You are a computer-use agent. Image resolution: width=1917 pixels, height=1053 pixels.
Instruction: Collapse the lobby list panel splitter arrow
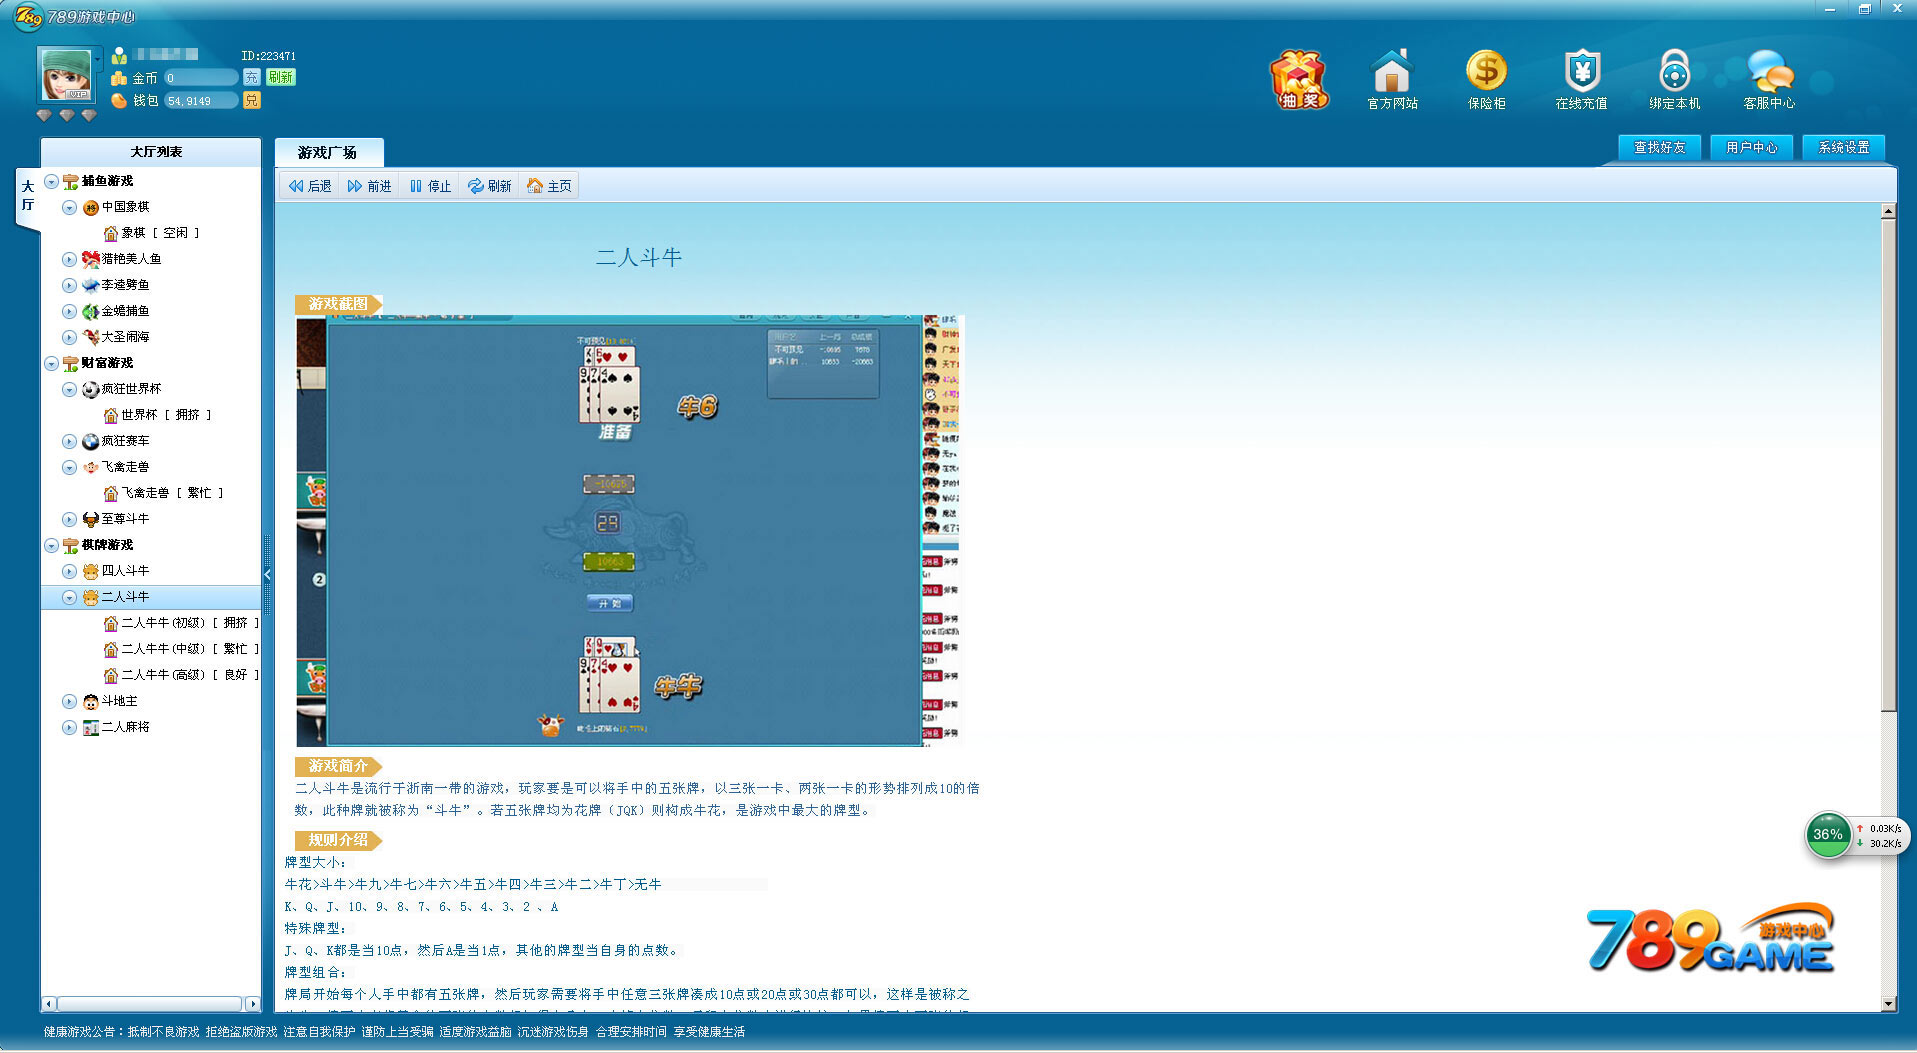[267, 574]
